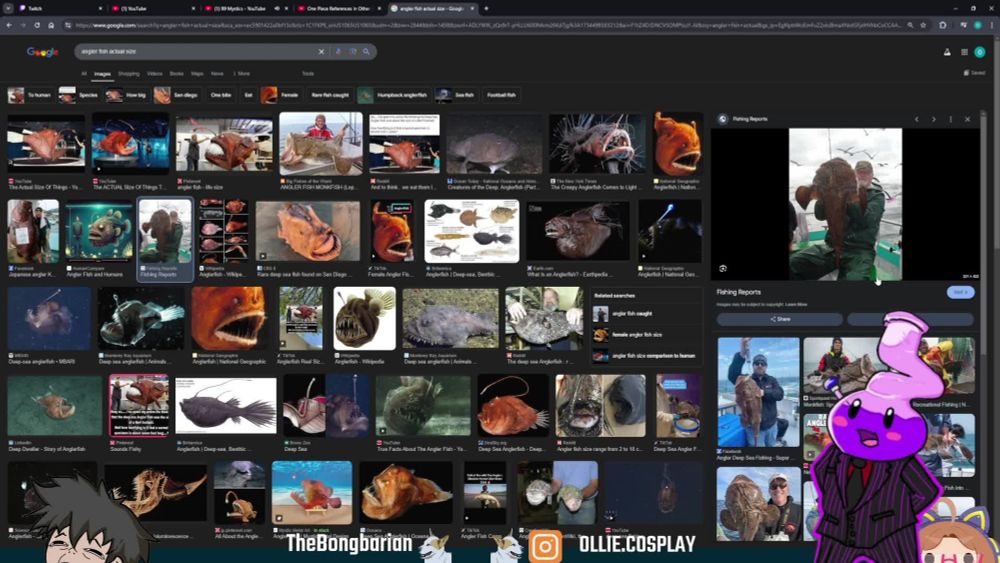Apply the 'San diego' filter chip
The height and width of the screenshot is (563, 1000).
[177, 95]
